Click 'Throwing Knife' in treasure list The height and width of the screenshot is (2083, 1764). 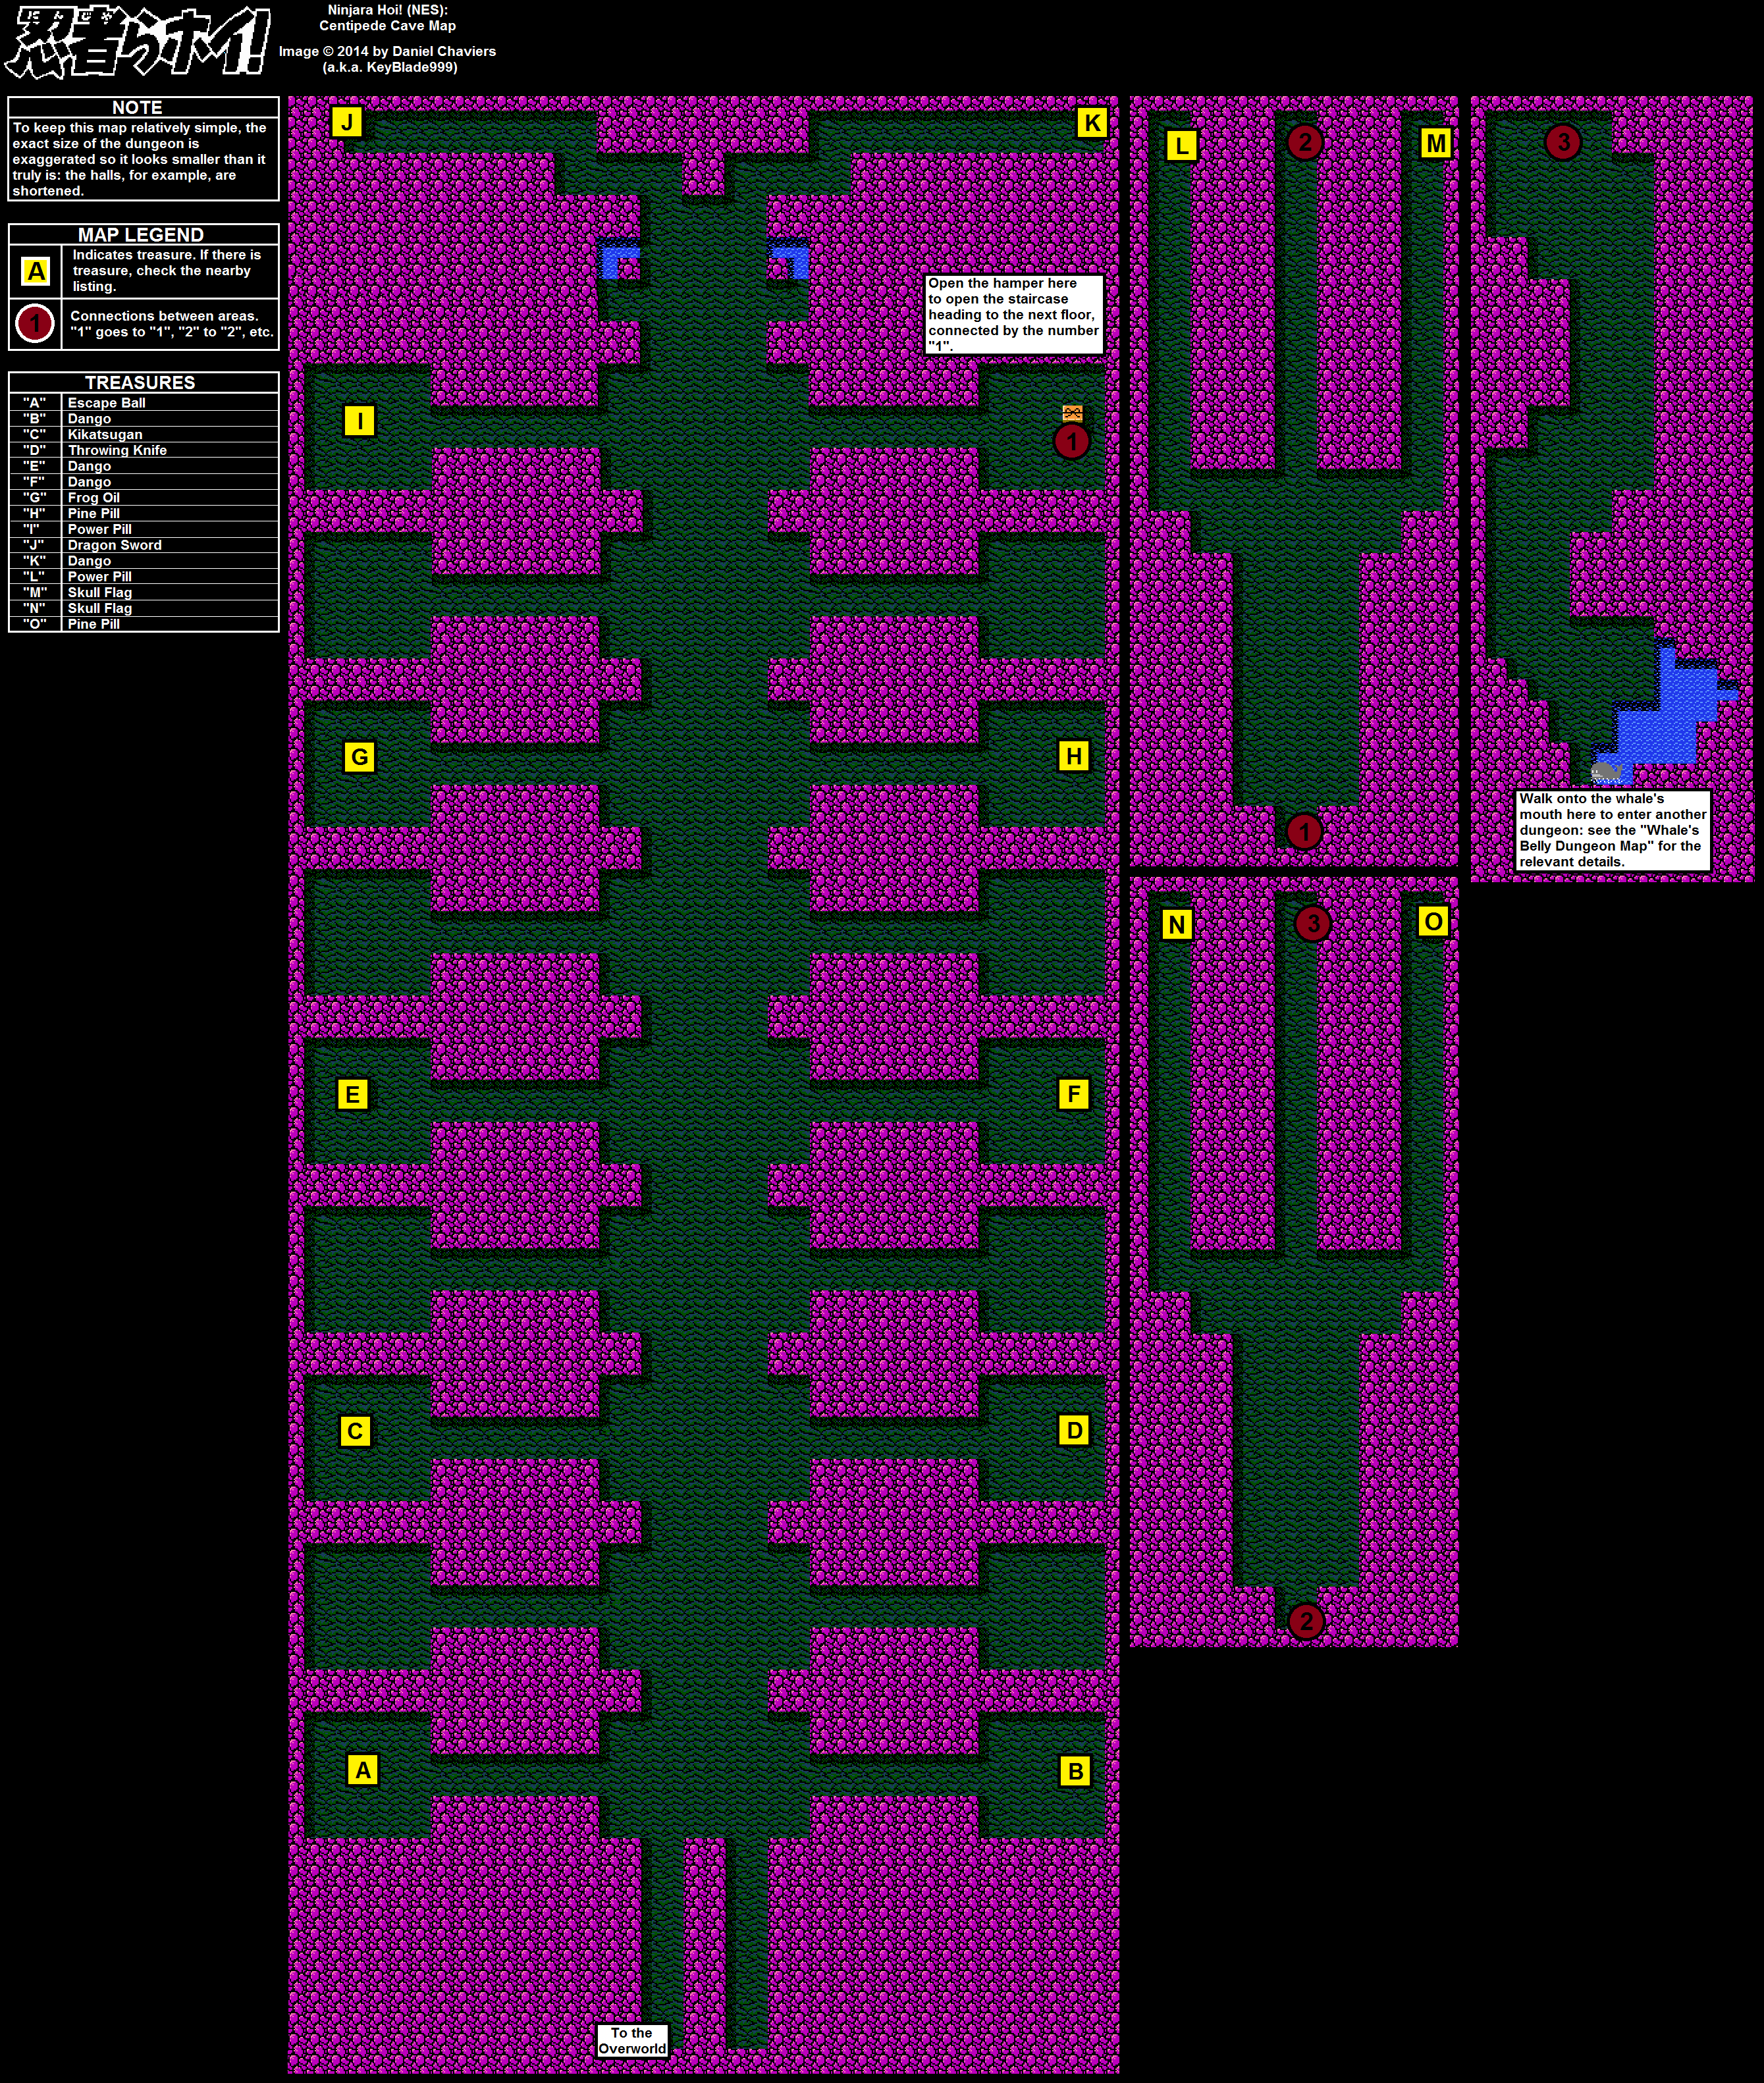pyautogui.click(x=117, y=451)
